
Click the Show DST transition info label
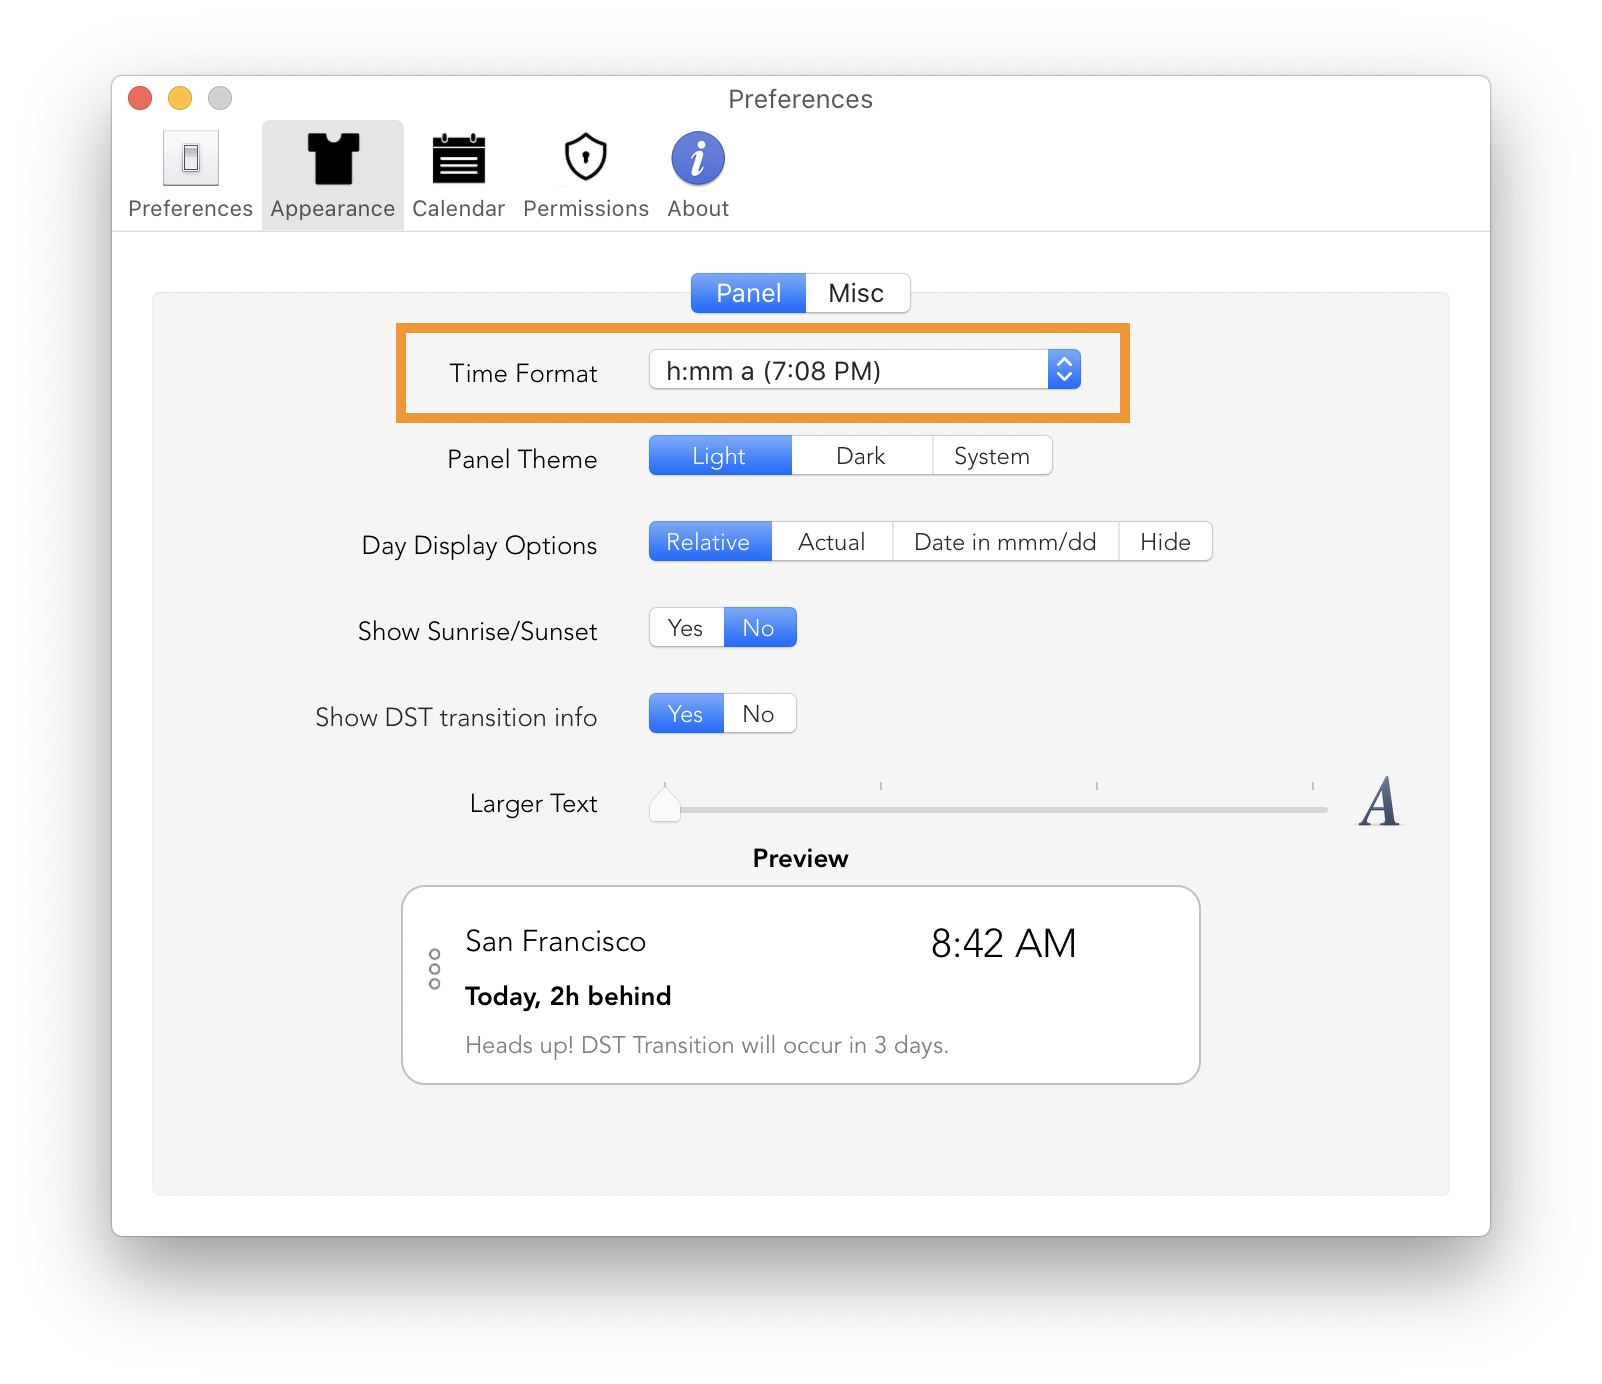tap(456, 717)
